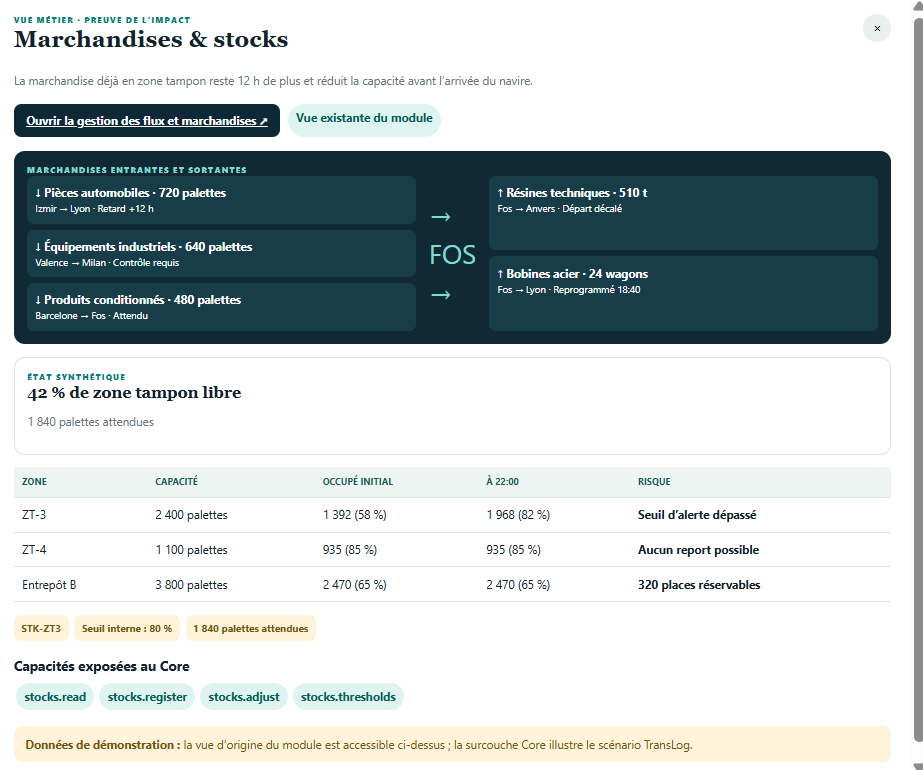Select the Résines techniques 510 t card

click(x=683, y=213)
